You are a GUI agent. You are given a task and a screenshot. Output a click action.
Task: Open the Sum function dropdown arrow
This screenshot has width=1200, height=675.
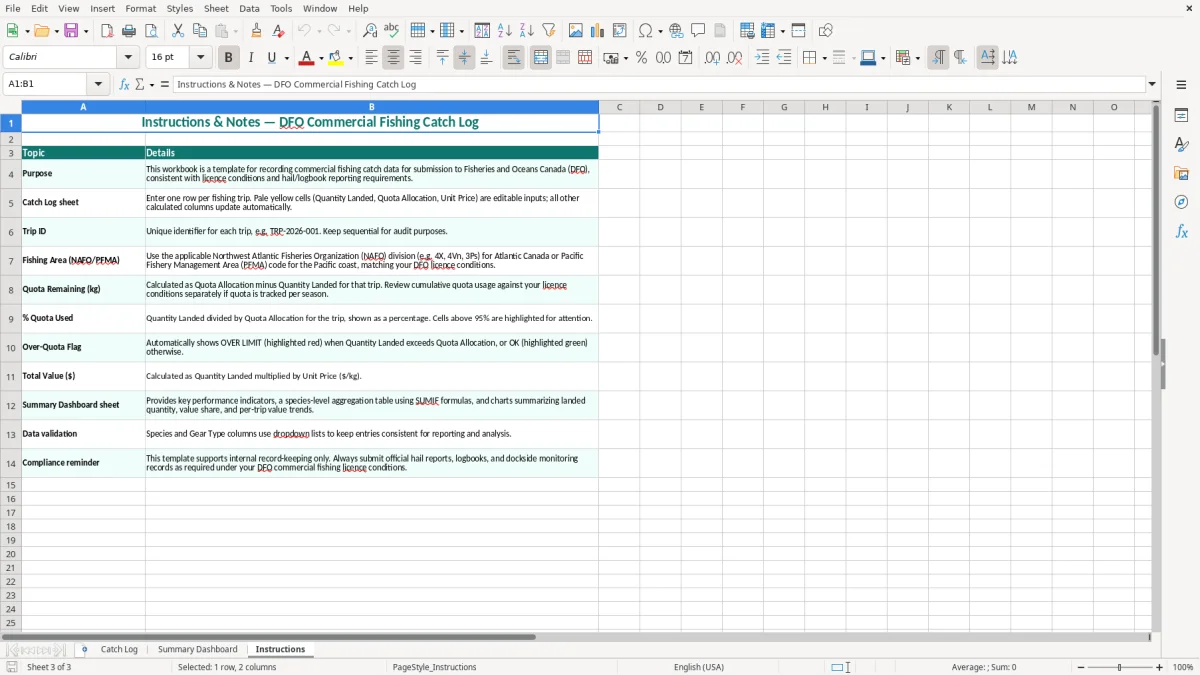point(152,85)
